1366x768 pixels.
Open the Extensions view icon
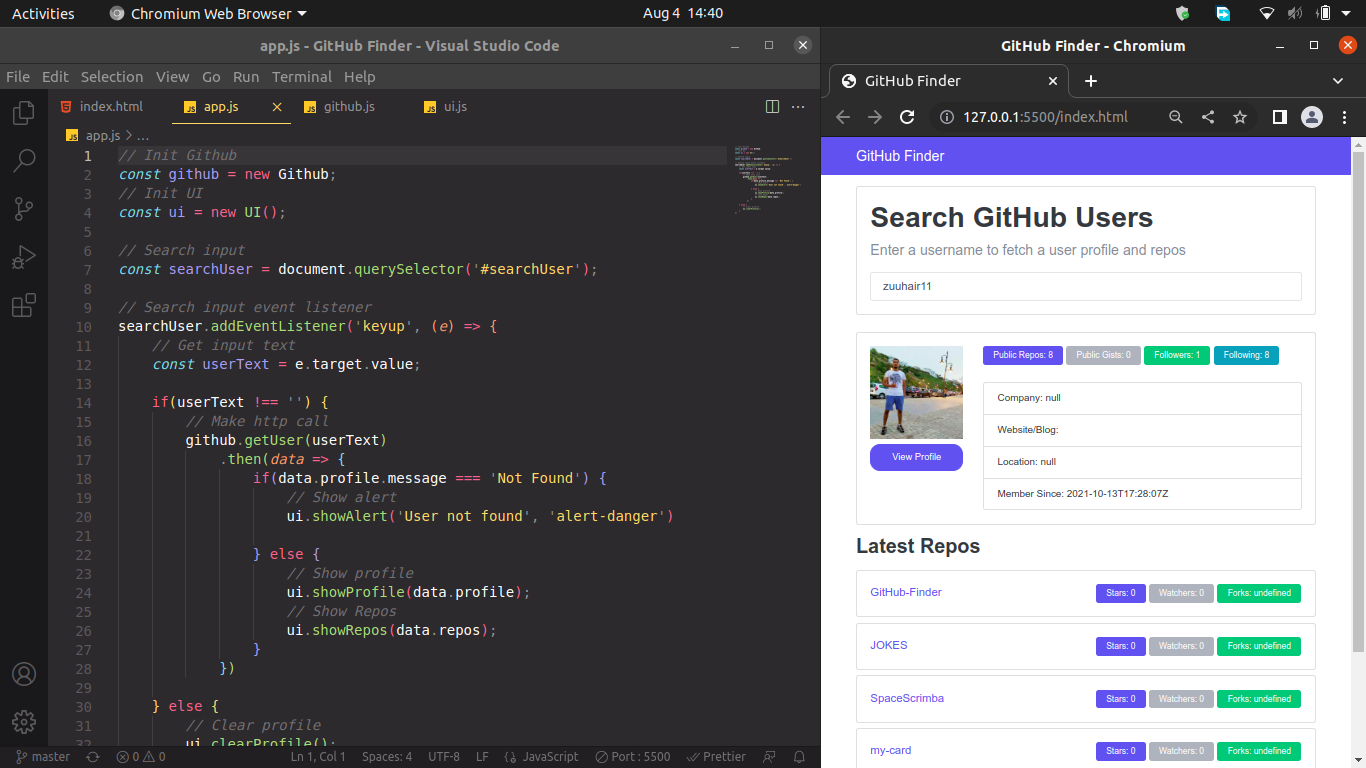click(23, 305)
